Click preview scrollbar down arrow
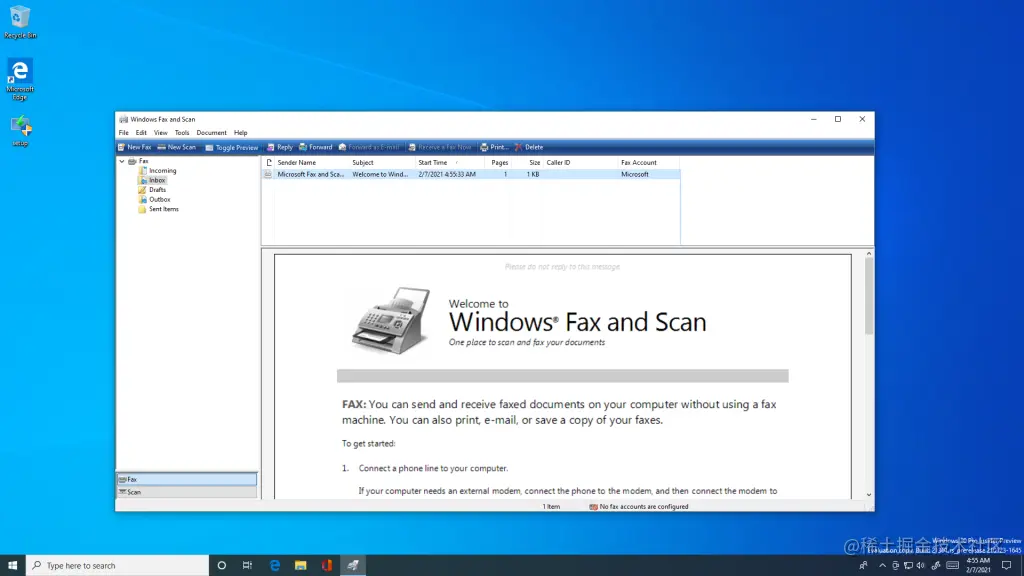1024x576 pixels. (869, 495)
